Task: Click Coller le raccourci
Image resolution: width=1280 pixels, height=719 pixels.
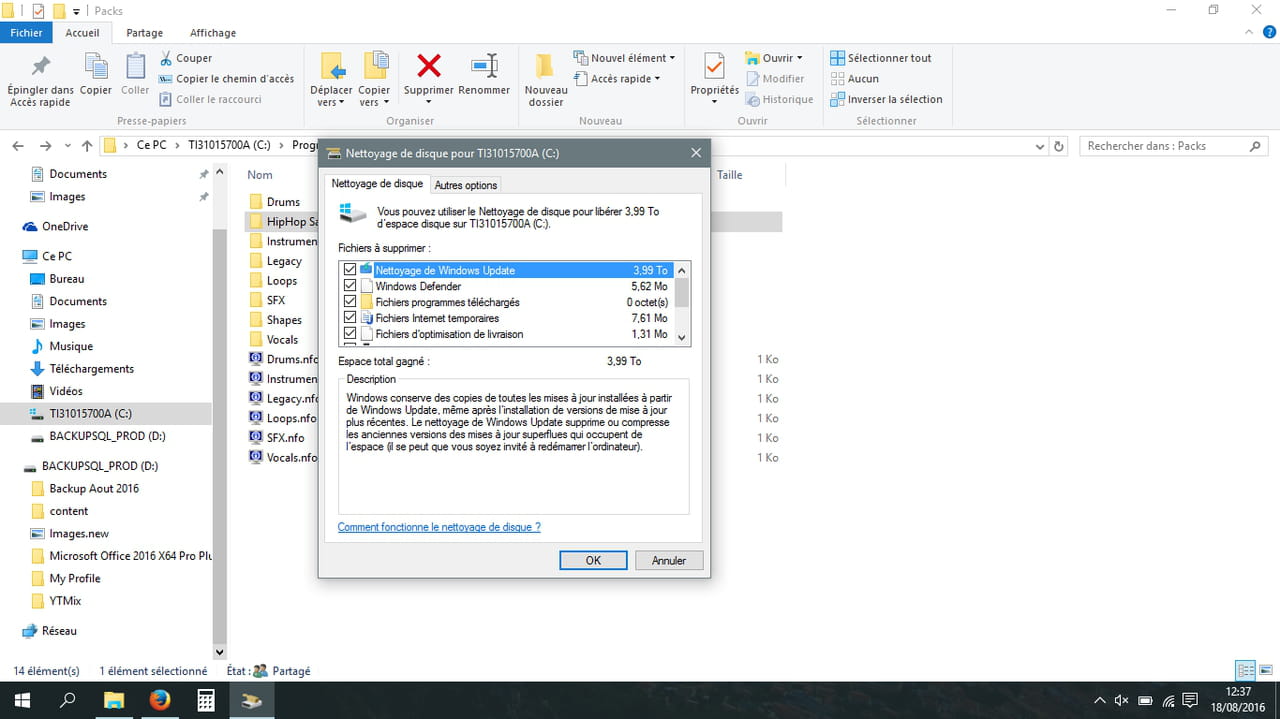Action: pyautogui.click(x=210, y=99)
